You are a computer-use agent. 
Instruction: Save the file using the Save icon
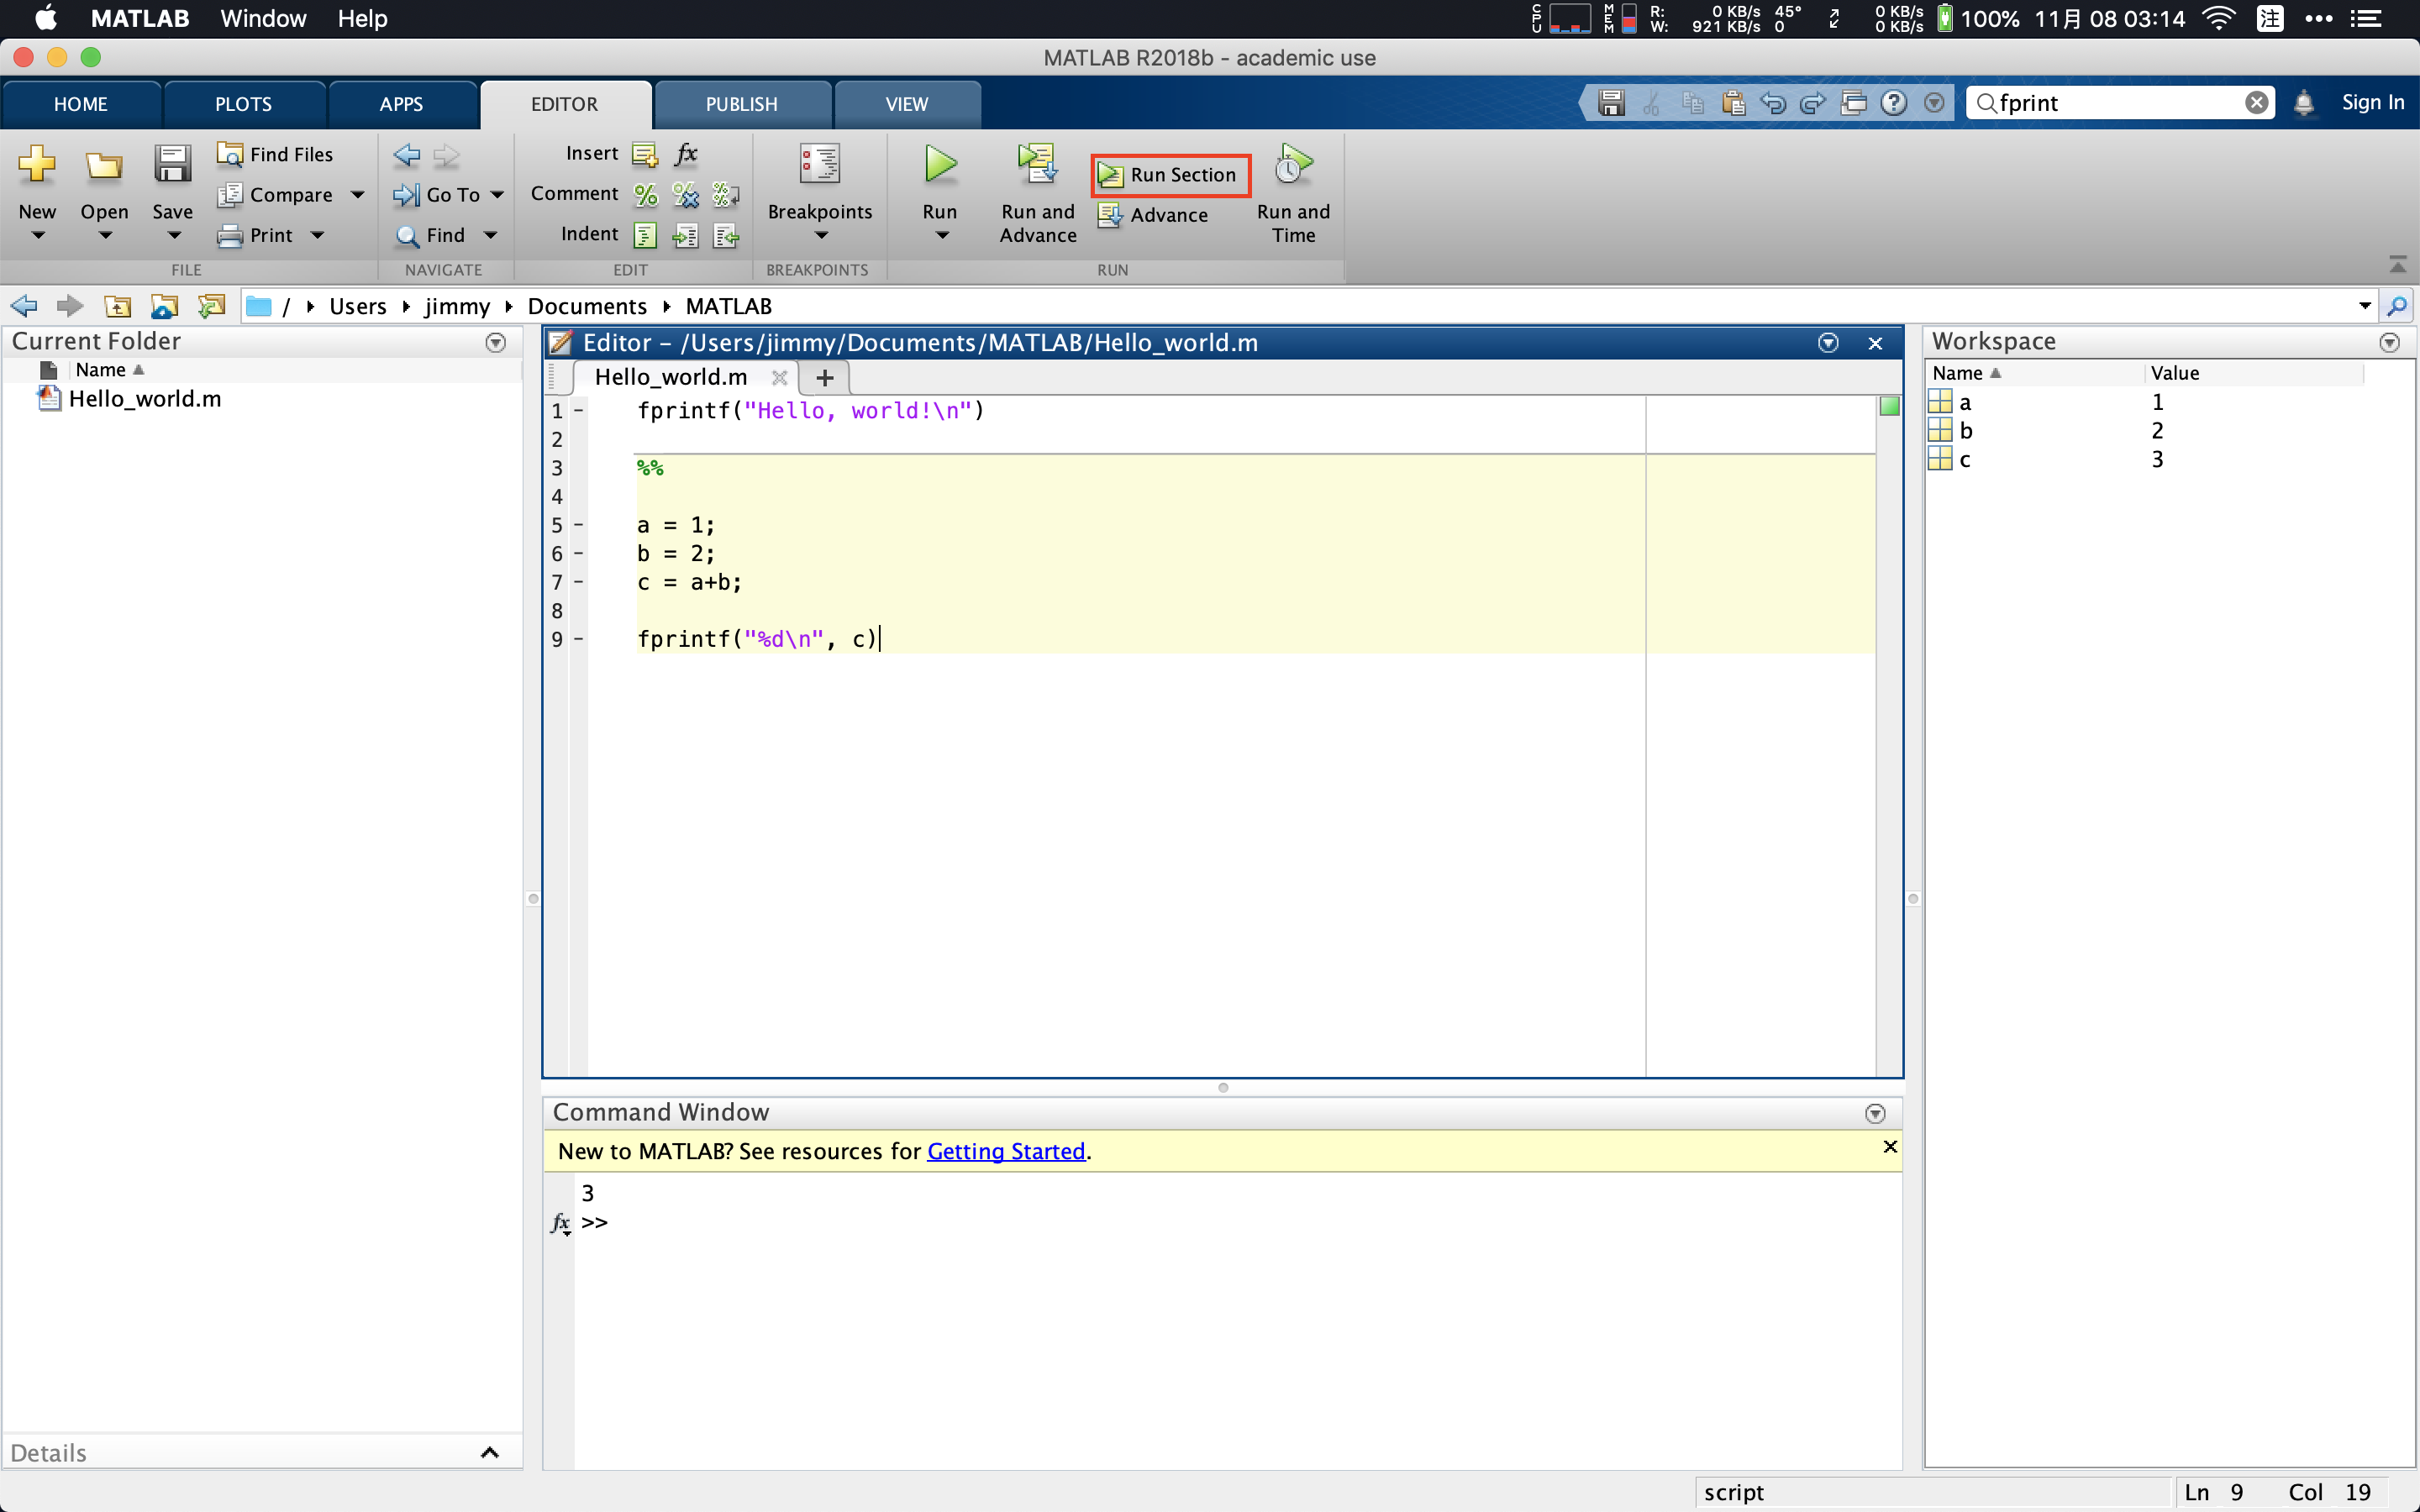tap(172, 165)
